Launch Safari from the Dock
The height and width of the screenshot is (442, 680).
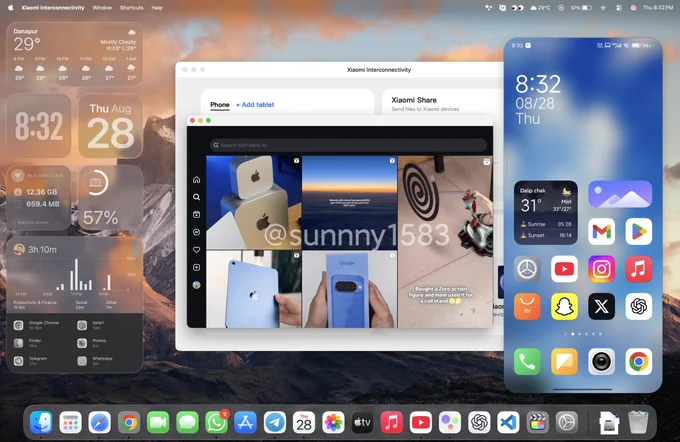click(99, 422)
